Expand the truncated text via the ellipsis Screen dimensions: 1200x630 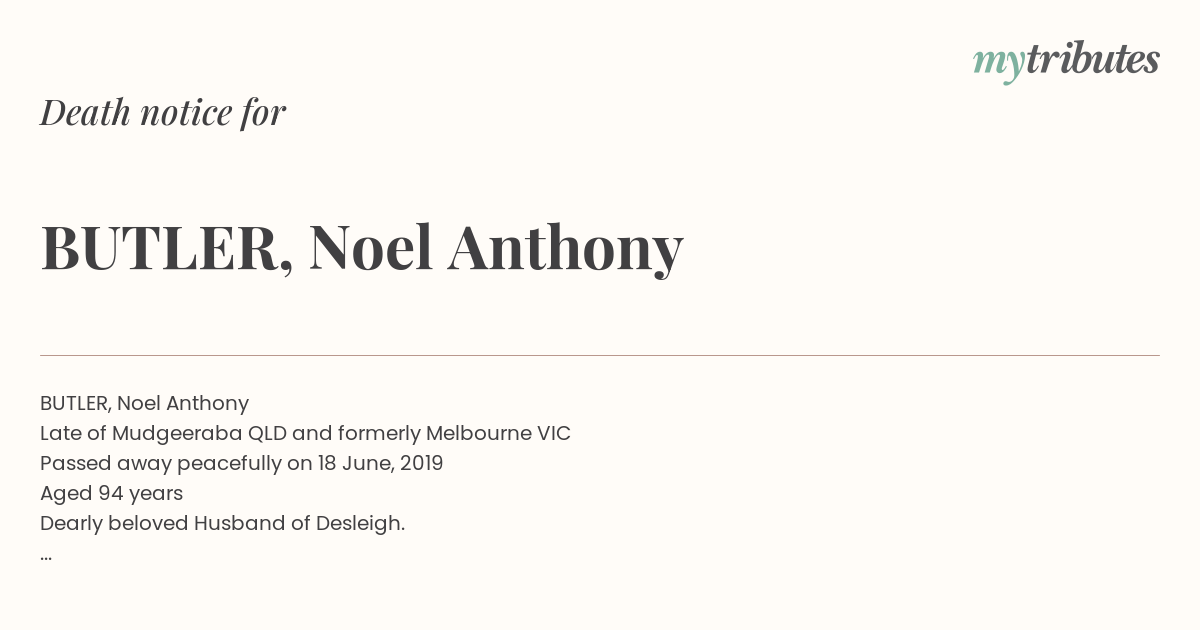pos(46,555)
